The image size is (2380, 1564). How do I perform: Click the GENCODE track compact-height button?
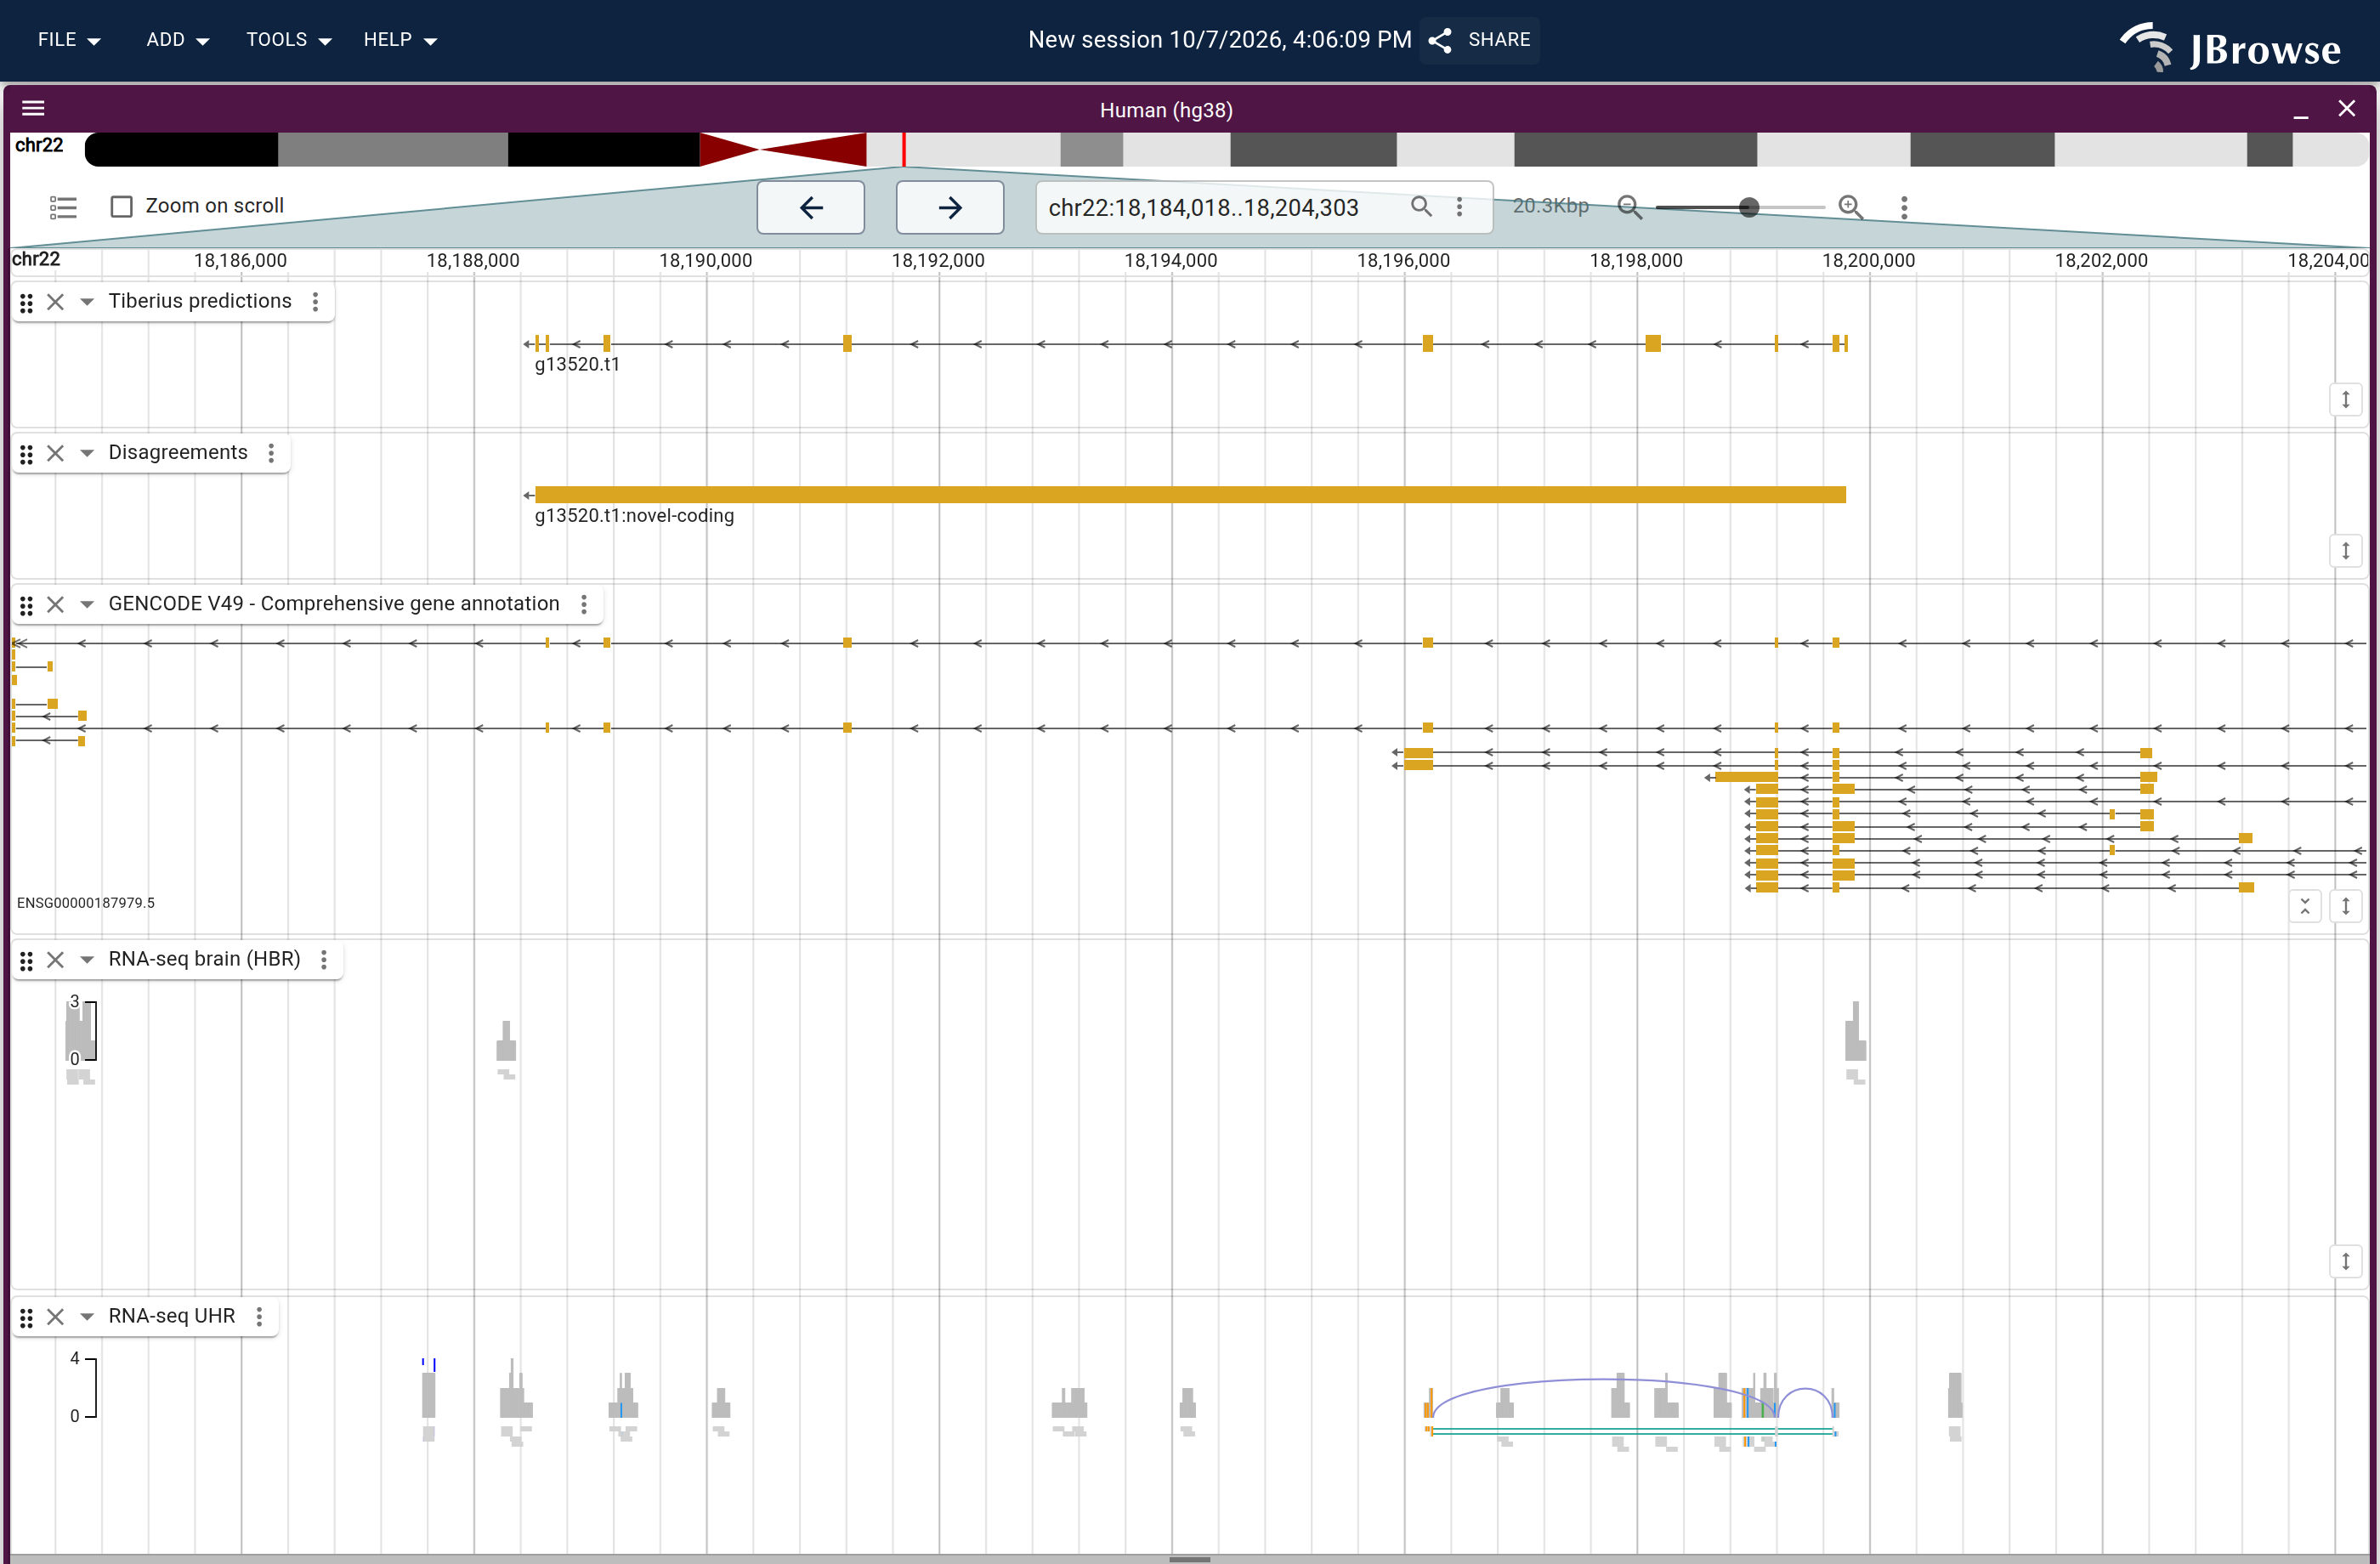2305,906
